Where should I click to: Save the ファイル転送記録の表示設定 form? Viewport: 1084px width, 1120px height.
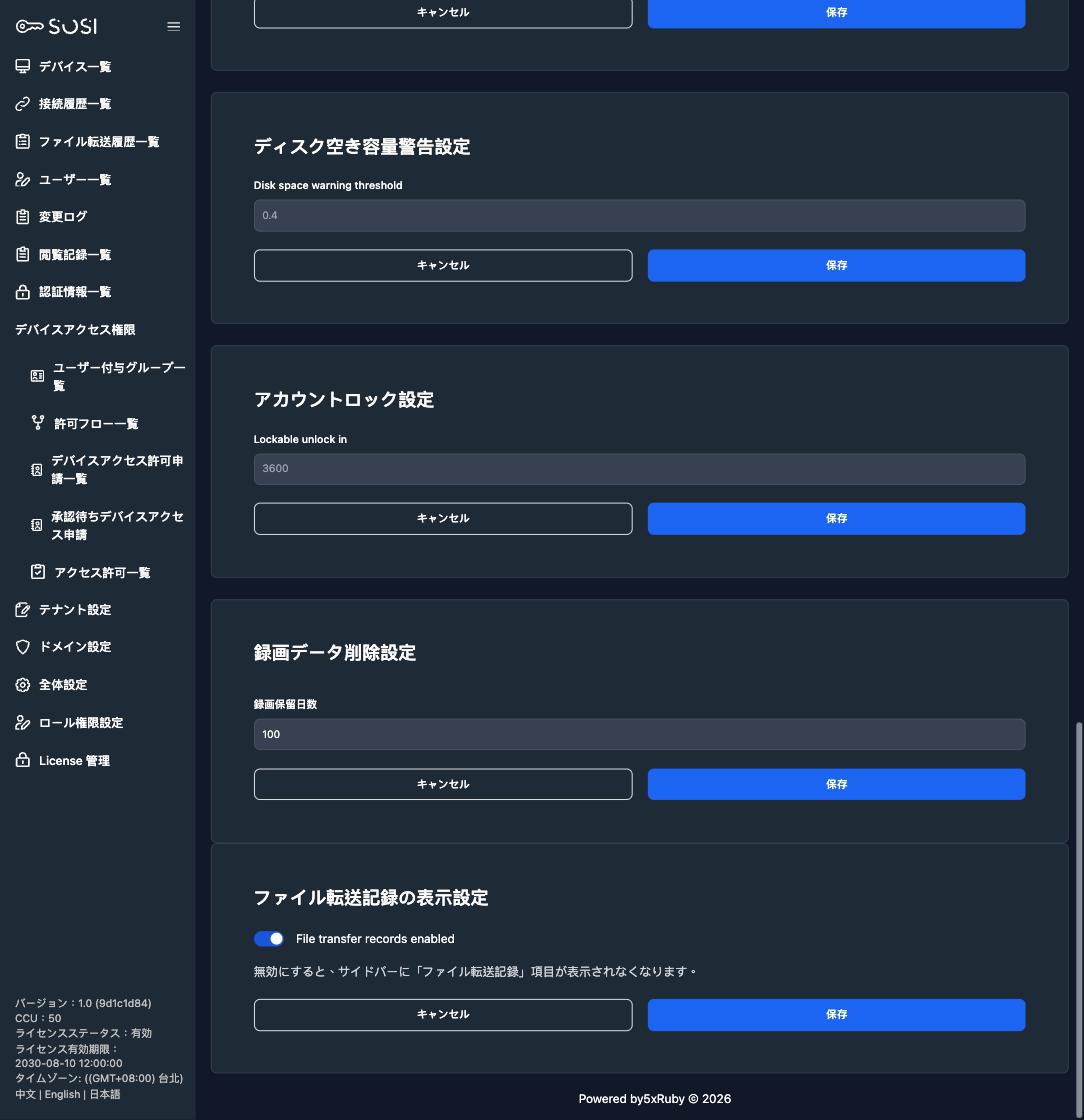[x=836, y=1015]
